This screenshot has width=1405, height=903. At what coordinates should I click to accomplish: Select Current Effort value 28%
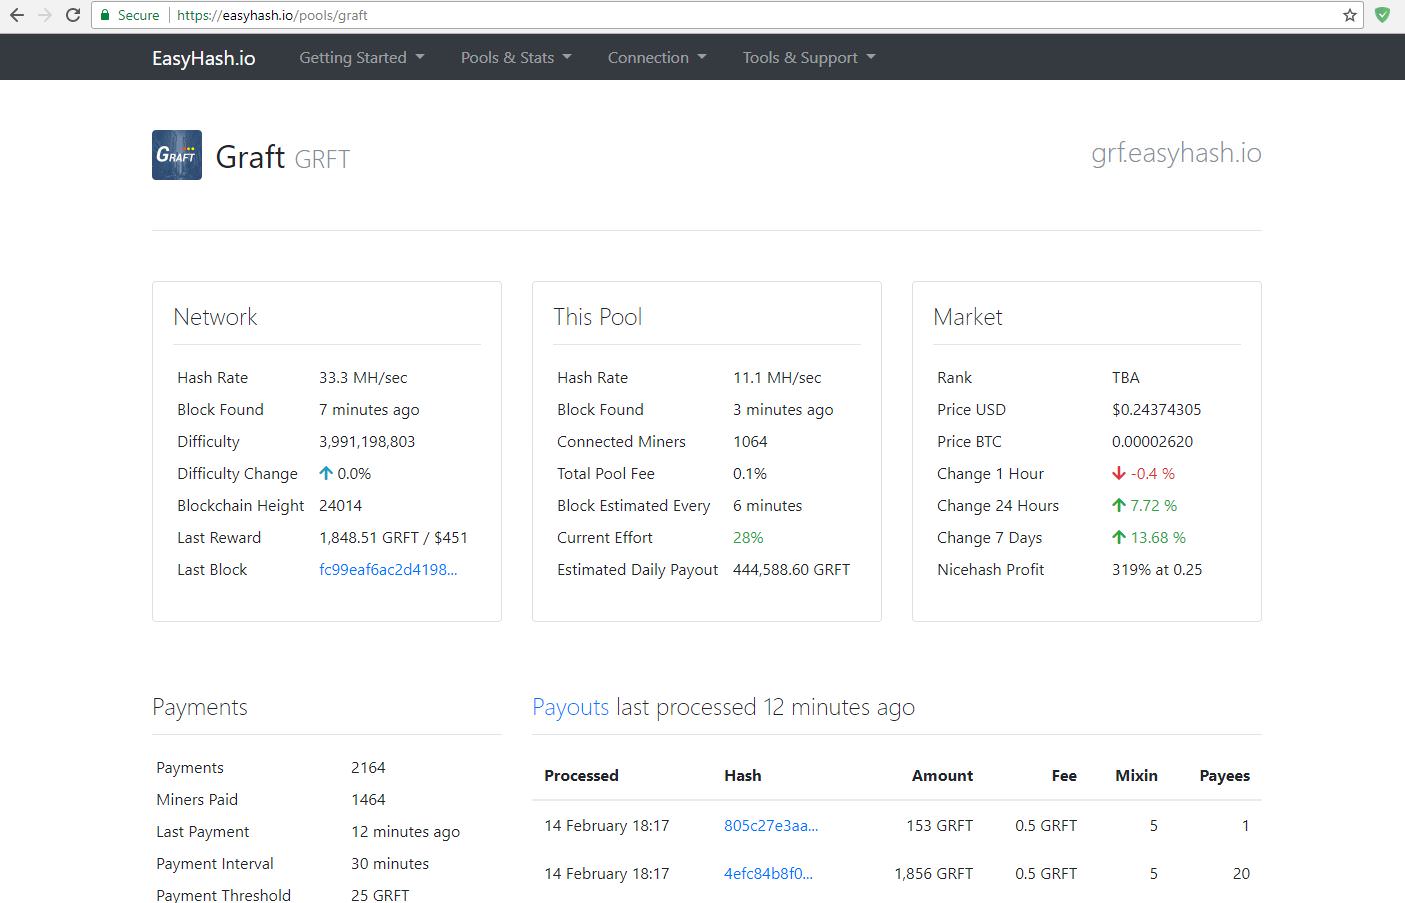click(x=748, y=537)
